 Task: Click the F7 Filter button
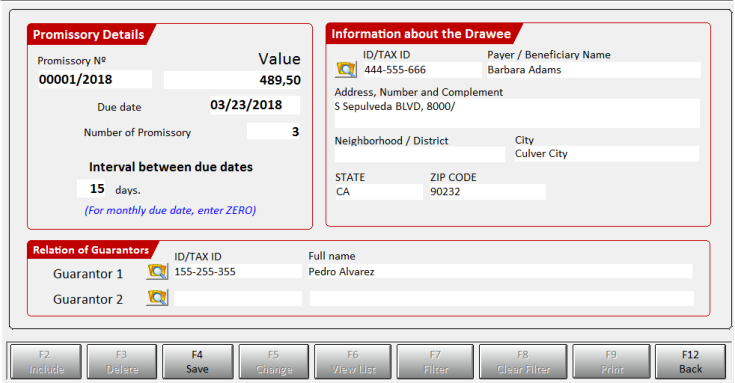435,361
